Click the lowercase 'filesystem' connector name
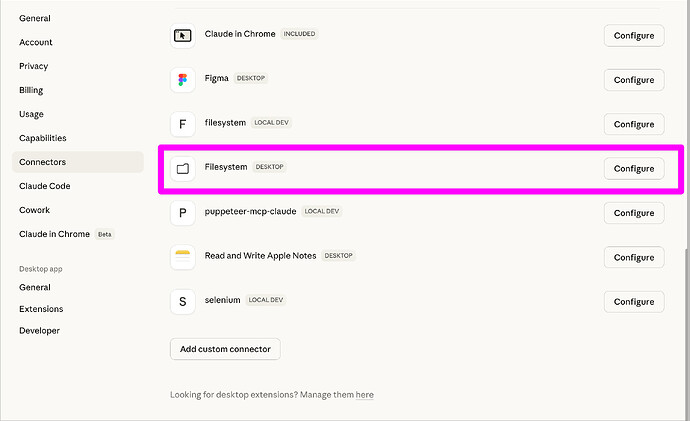Viewport: 690px width, 421px height. pyautogui.click(x=225, y=123)
